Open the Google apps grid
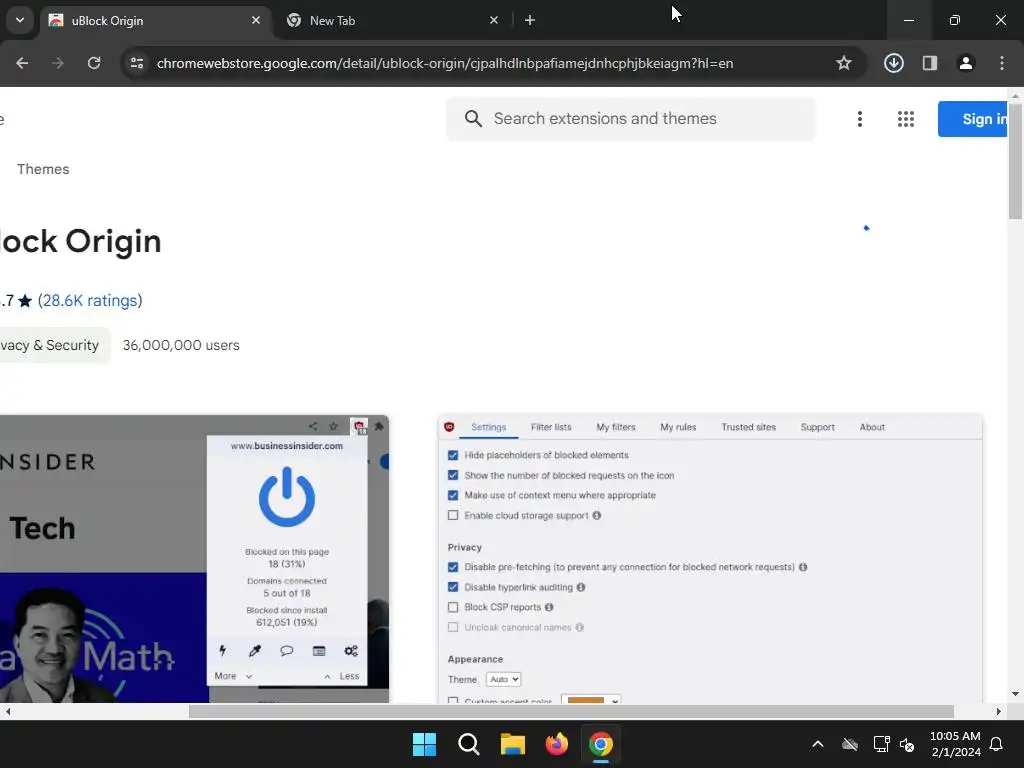1024x768 pixels. pyautogui.click(x=906, y=119)
